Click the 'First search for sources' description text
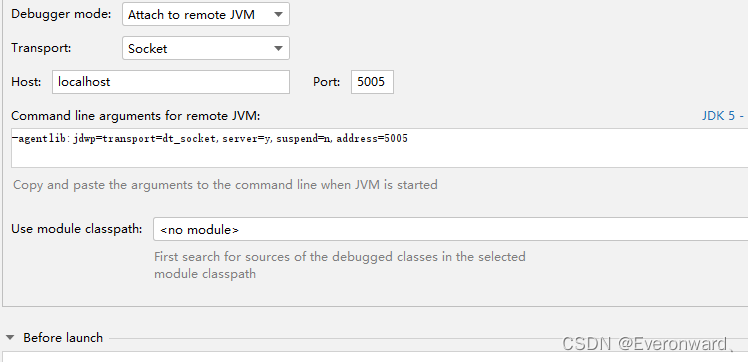The image size is (748, 362). (x=340, y=265)
